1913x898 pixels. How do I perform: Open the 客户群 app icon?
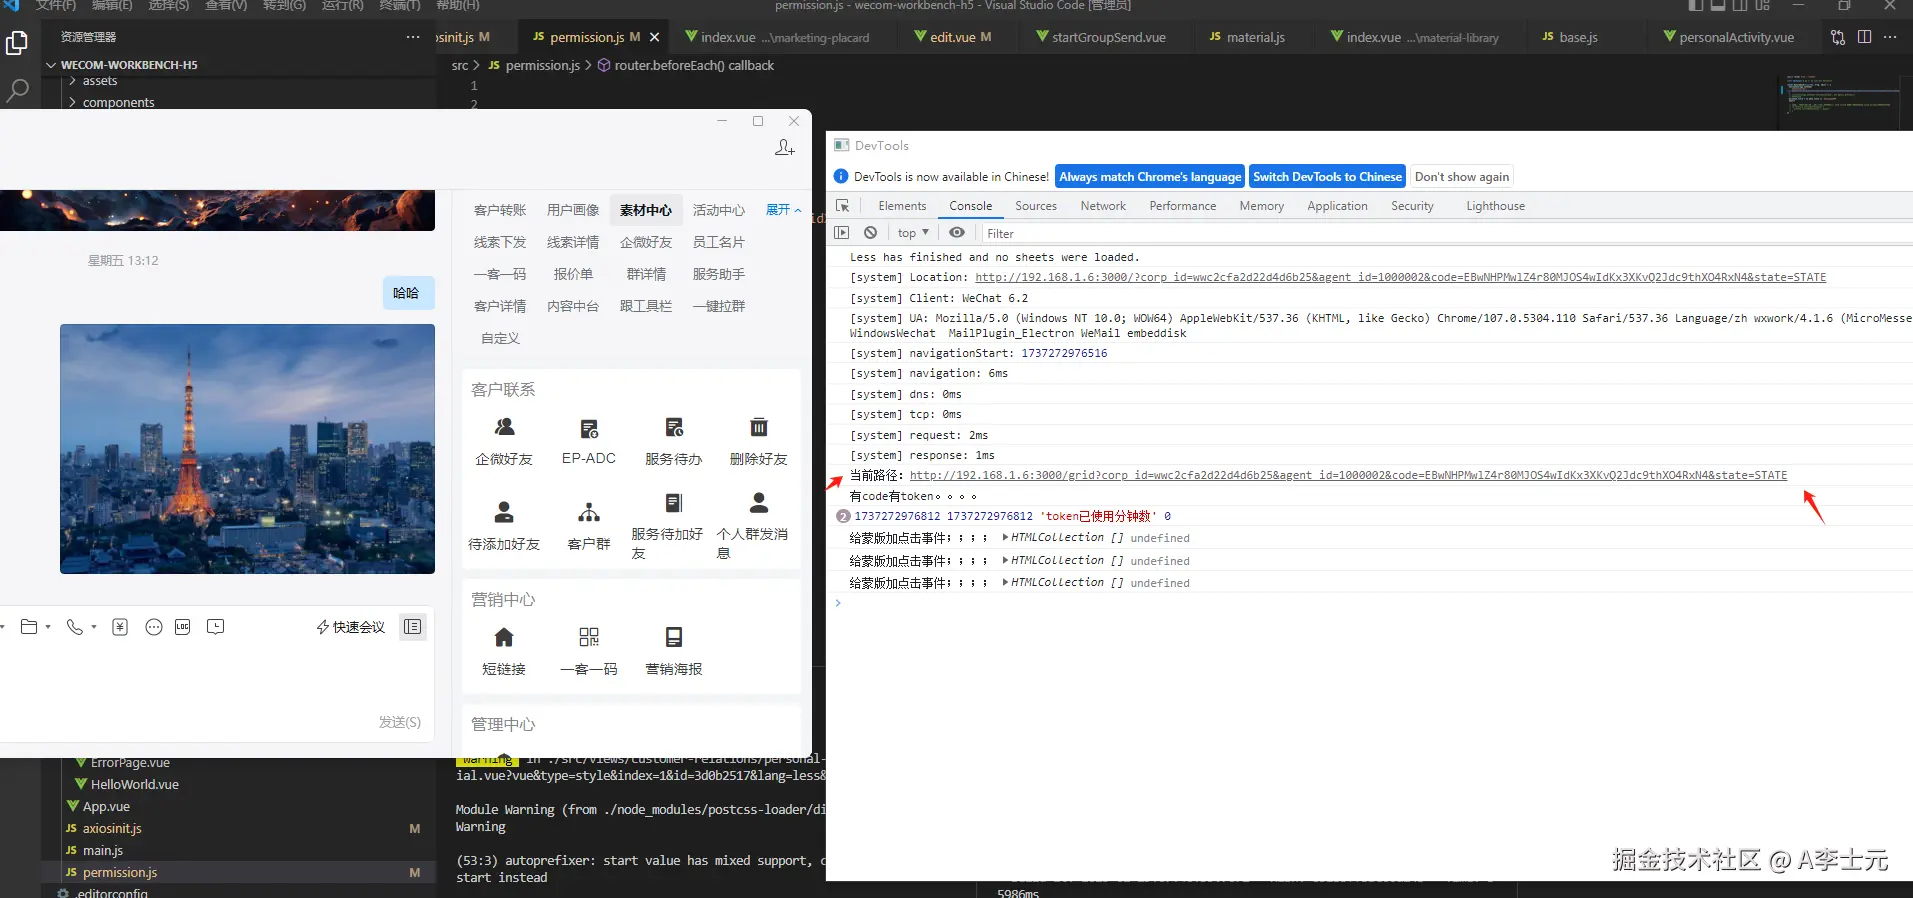tap(589, 513)
